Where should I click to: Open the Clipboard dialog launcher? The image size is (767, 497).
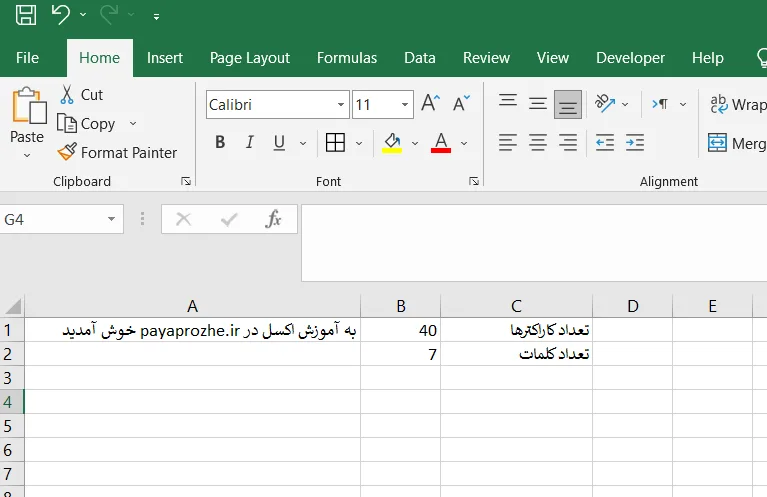click(186, 181)
